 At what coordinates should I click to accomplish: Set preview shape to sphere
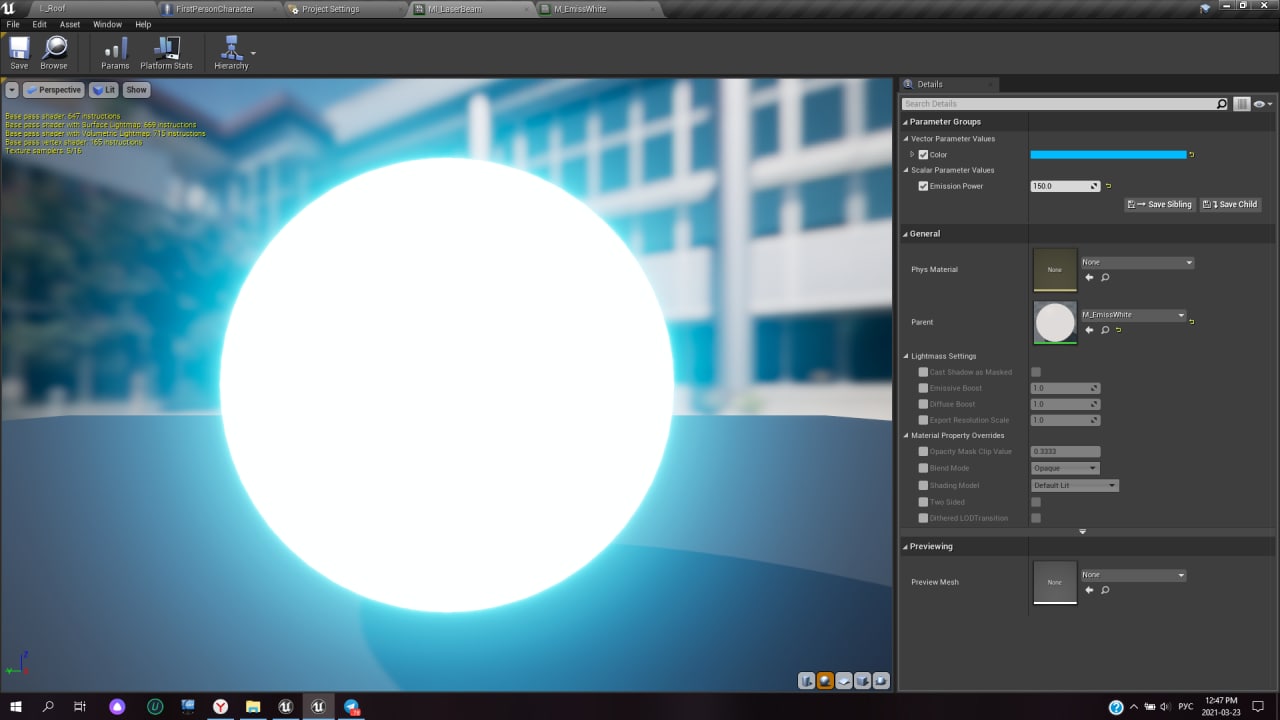(825, 681)
